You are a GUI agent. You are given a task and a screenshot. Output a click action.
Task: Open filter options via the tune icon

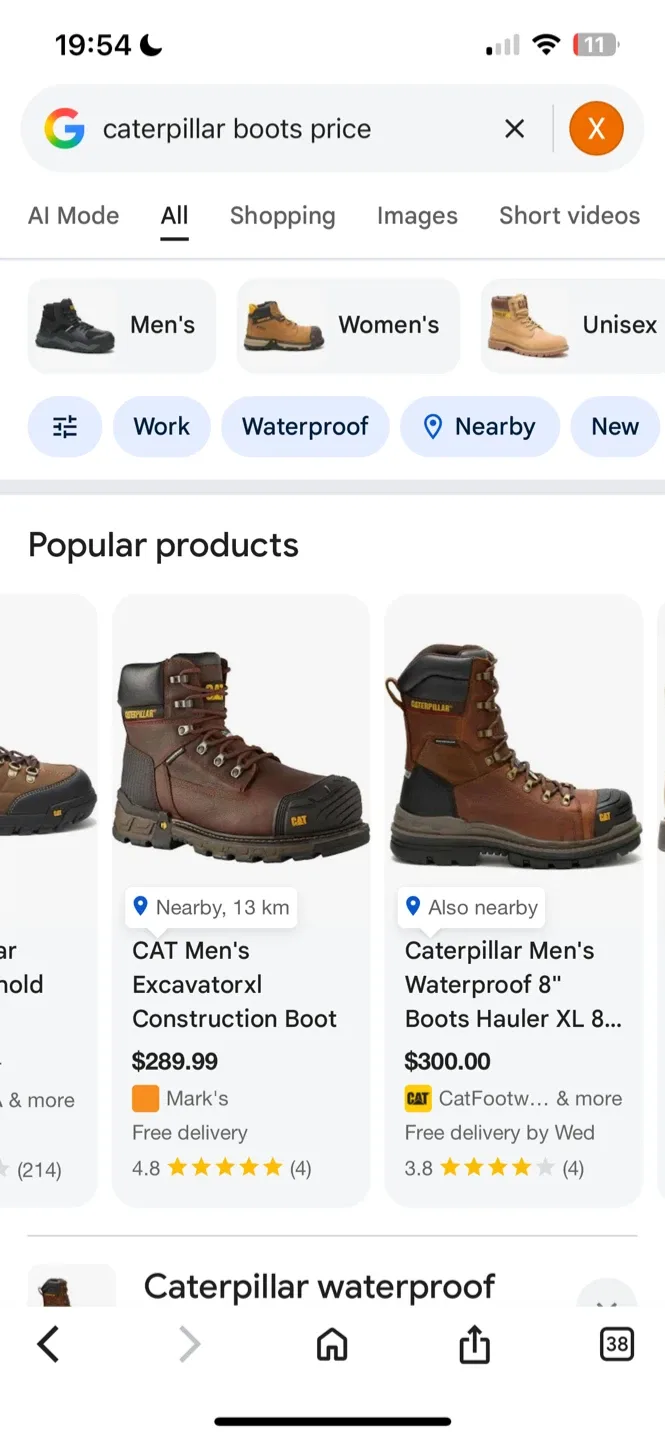click(x=65, y=426)
